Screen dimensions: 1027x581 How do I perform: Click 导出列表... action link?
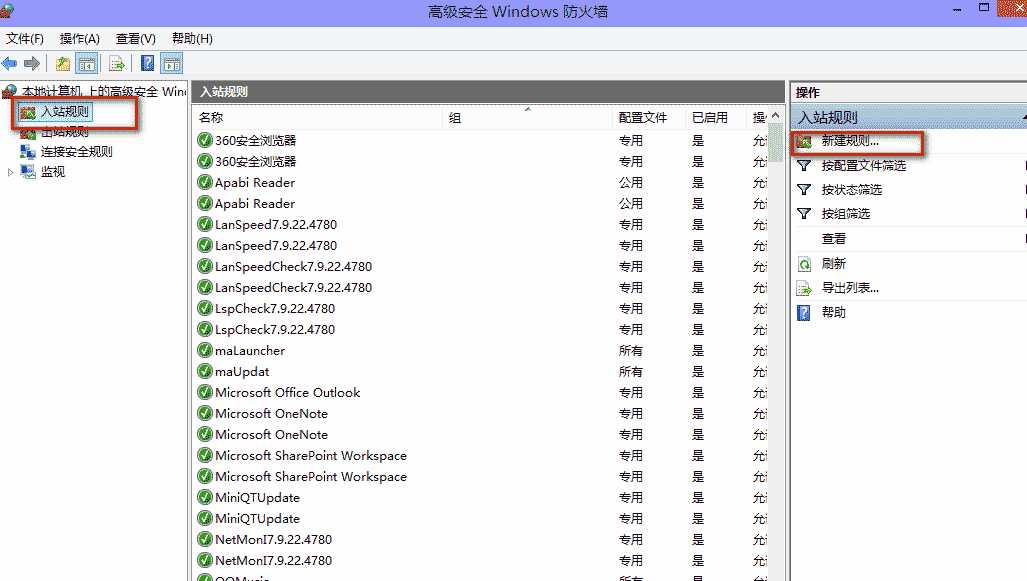click(850, 288)
